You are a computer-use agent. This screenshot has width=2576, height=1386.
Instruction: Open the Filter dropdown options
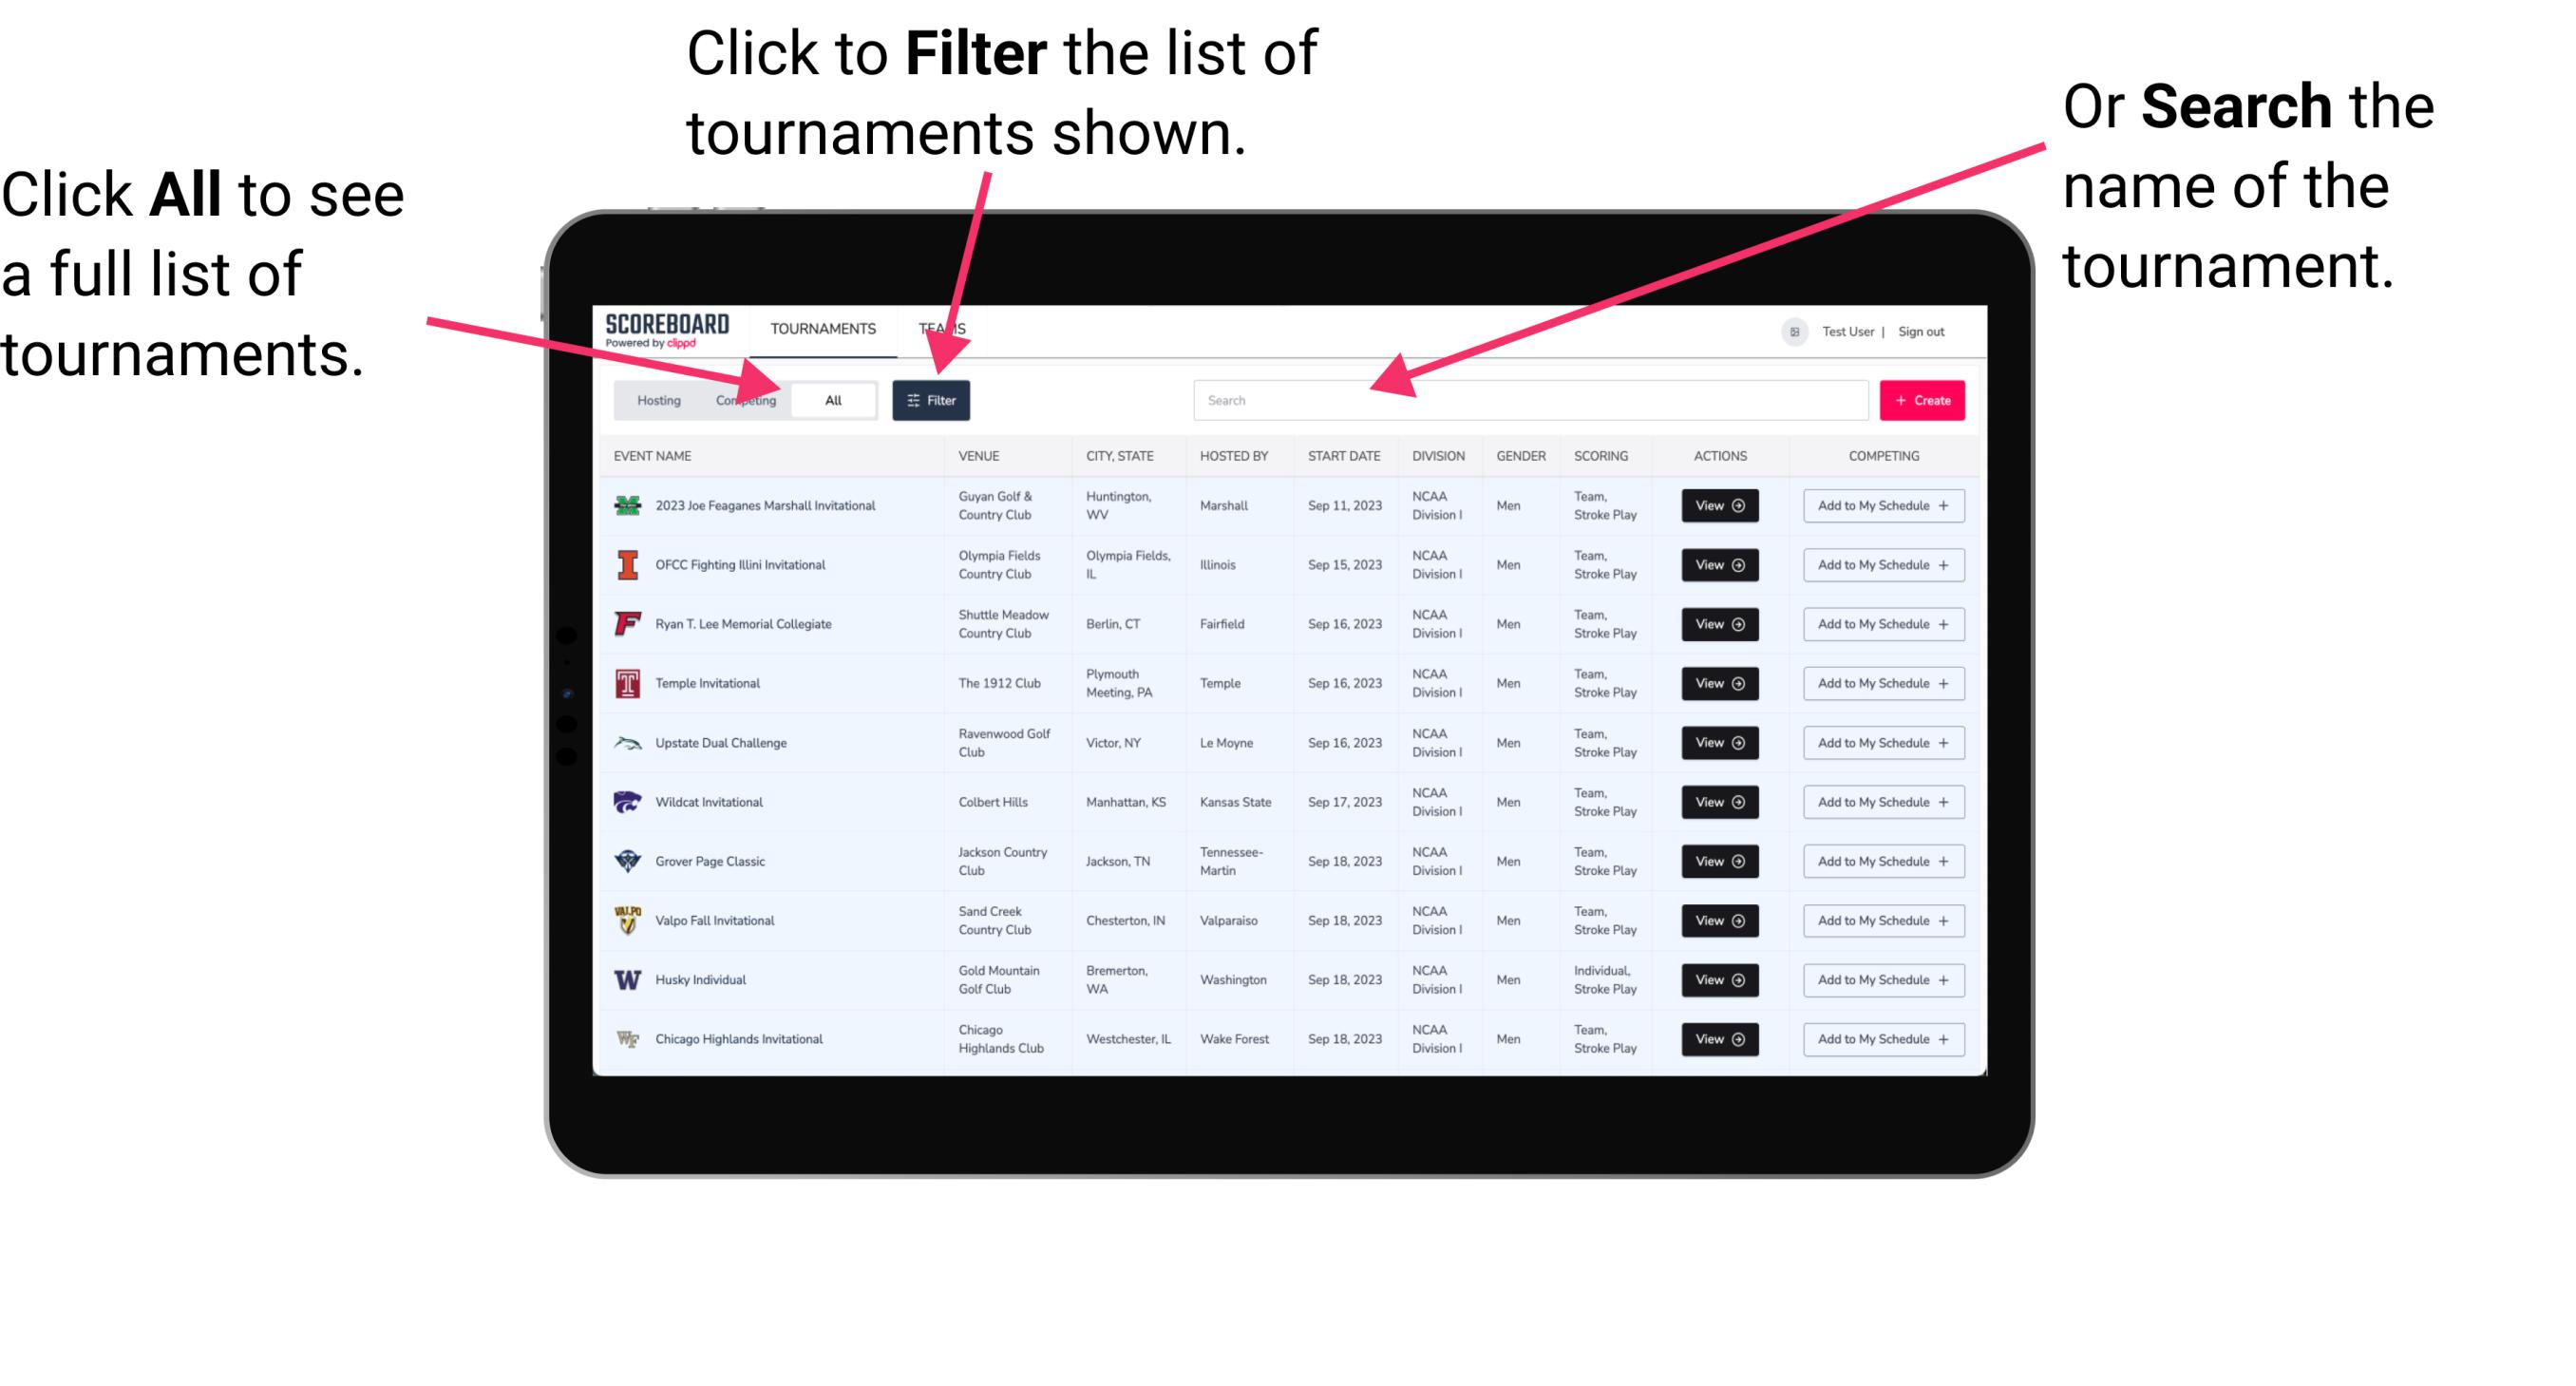click(933, 399)
